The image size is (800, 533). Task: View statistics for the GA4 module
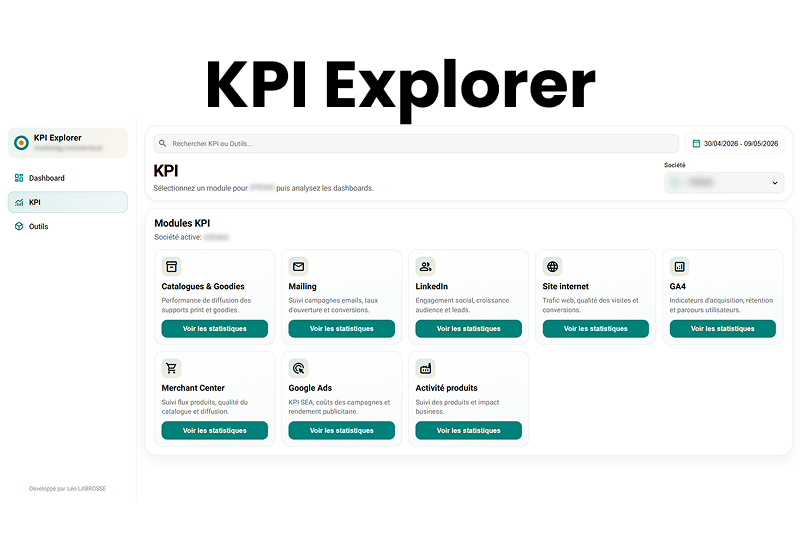[723, 329]
